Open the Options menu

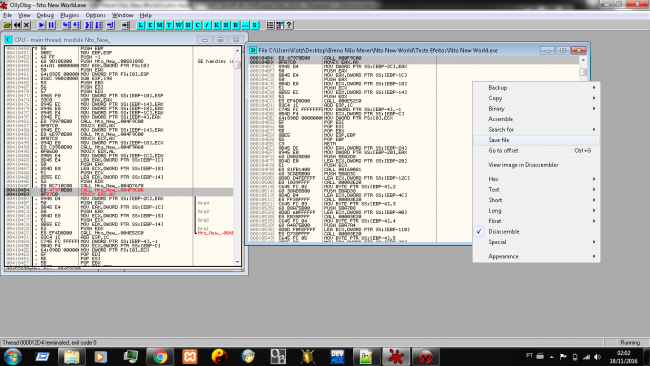(95, 15)
